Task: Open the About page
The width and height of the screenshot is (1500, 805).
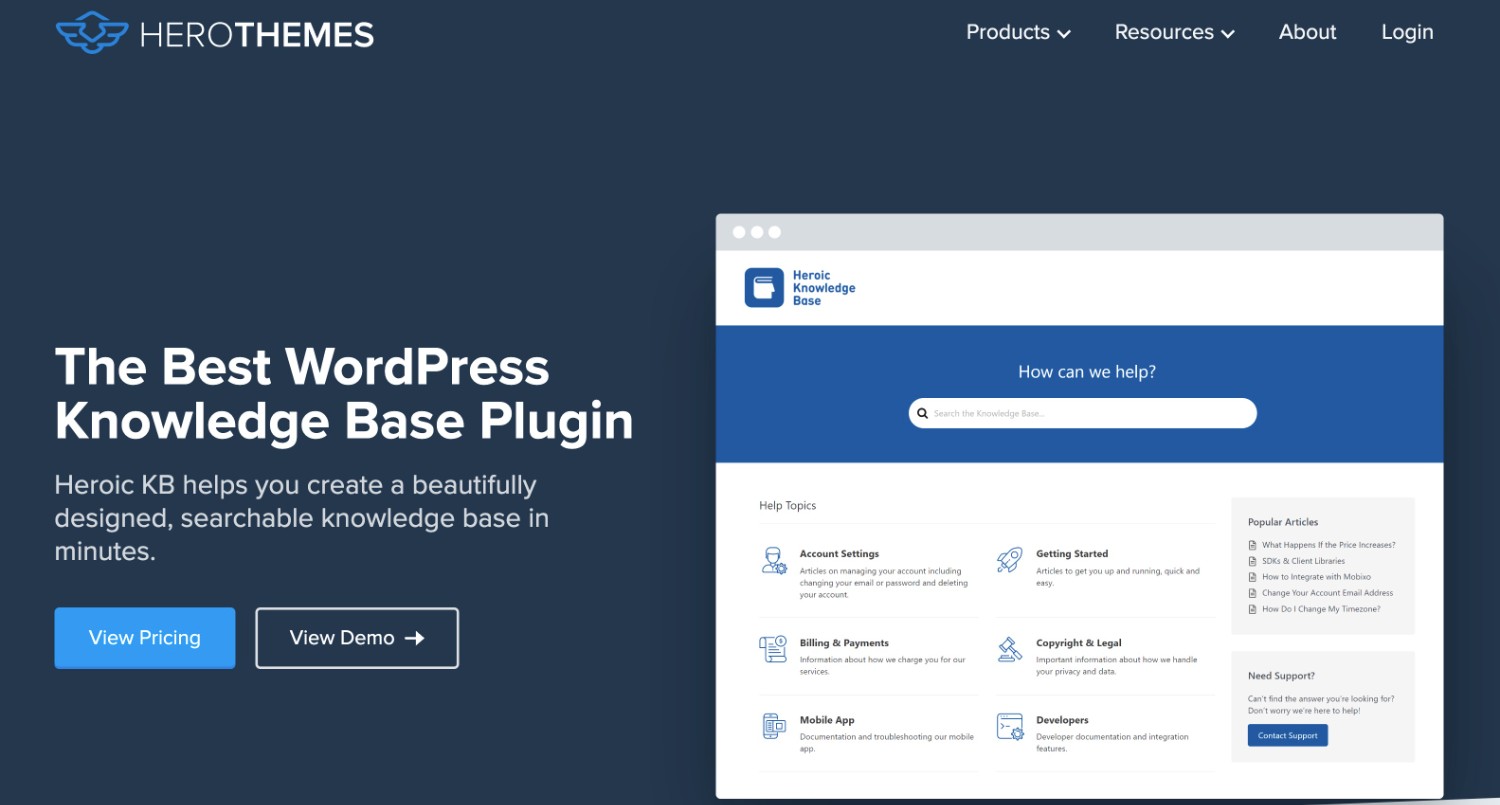Action: 1307,32
